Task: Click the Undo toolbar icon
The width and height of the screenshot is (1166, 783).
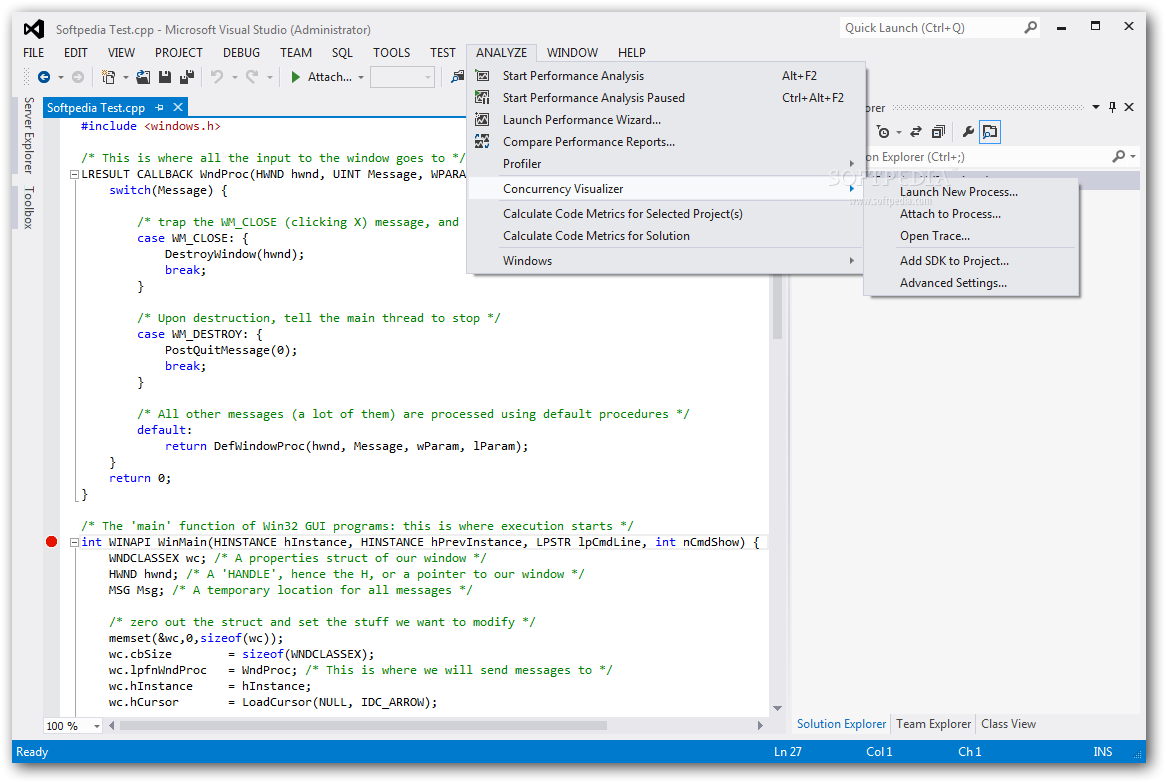Action: coord(217,77)
